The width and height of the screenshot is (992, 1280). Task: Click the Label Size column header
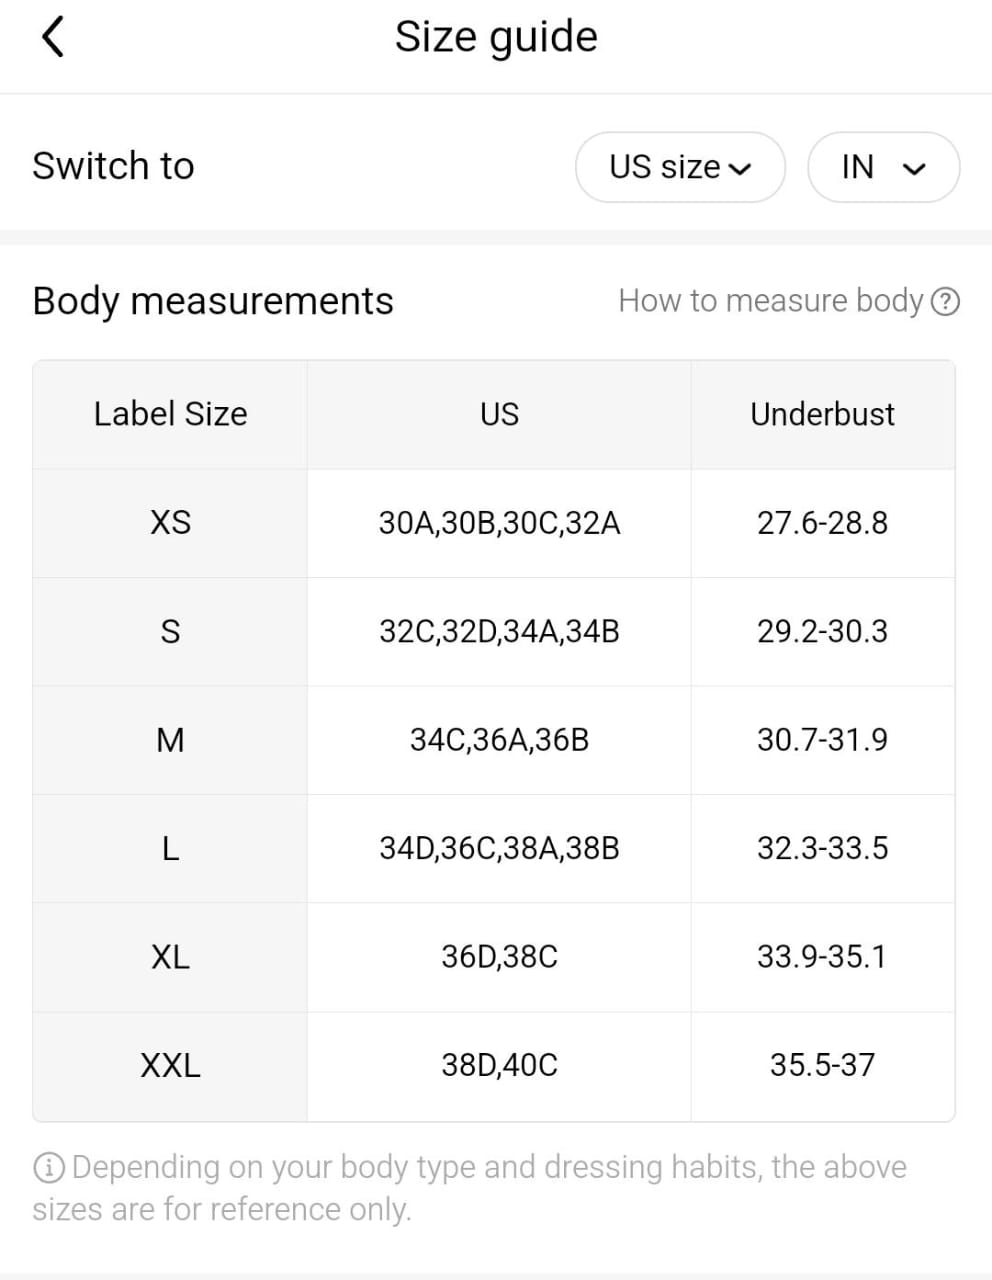[x=170, y=414]
